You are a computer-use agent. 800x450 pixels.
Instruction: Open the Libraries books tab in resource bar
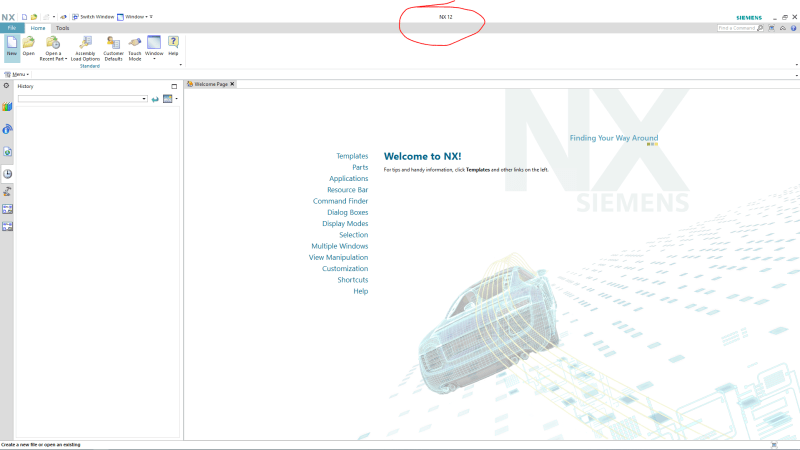pyautogui.click(x=7, y=107)
